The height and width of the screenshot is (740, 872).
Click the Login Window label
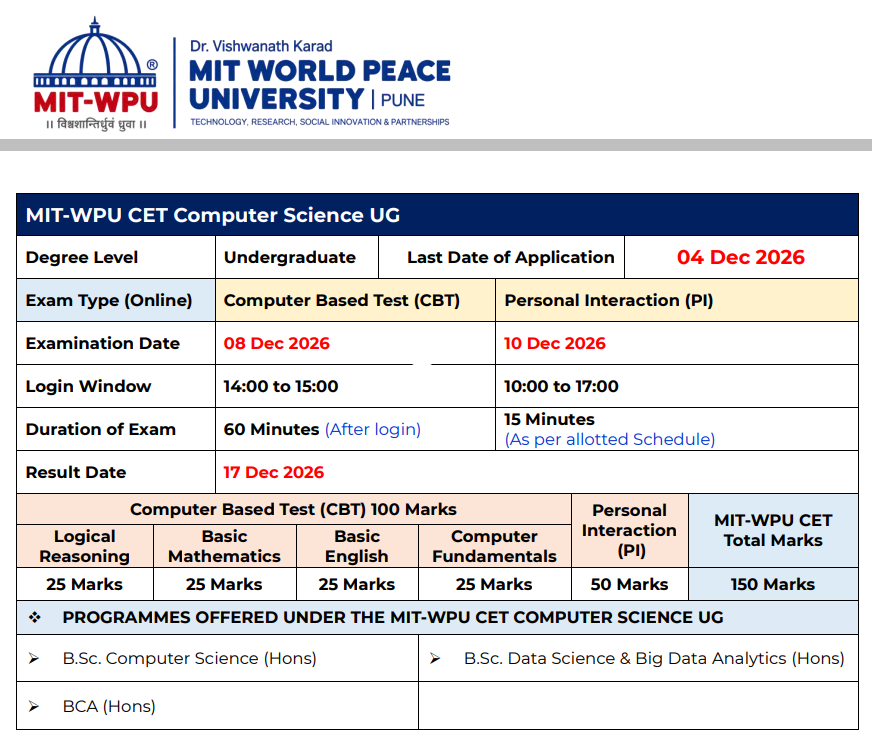tap(88, 386)
